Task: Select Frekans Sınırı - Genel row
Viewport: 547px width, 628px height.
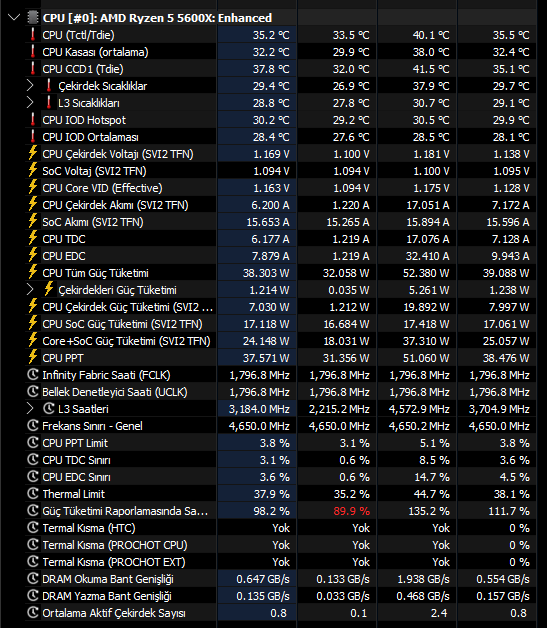Action: click(281, 426)
